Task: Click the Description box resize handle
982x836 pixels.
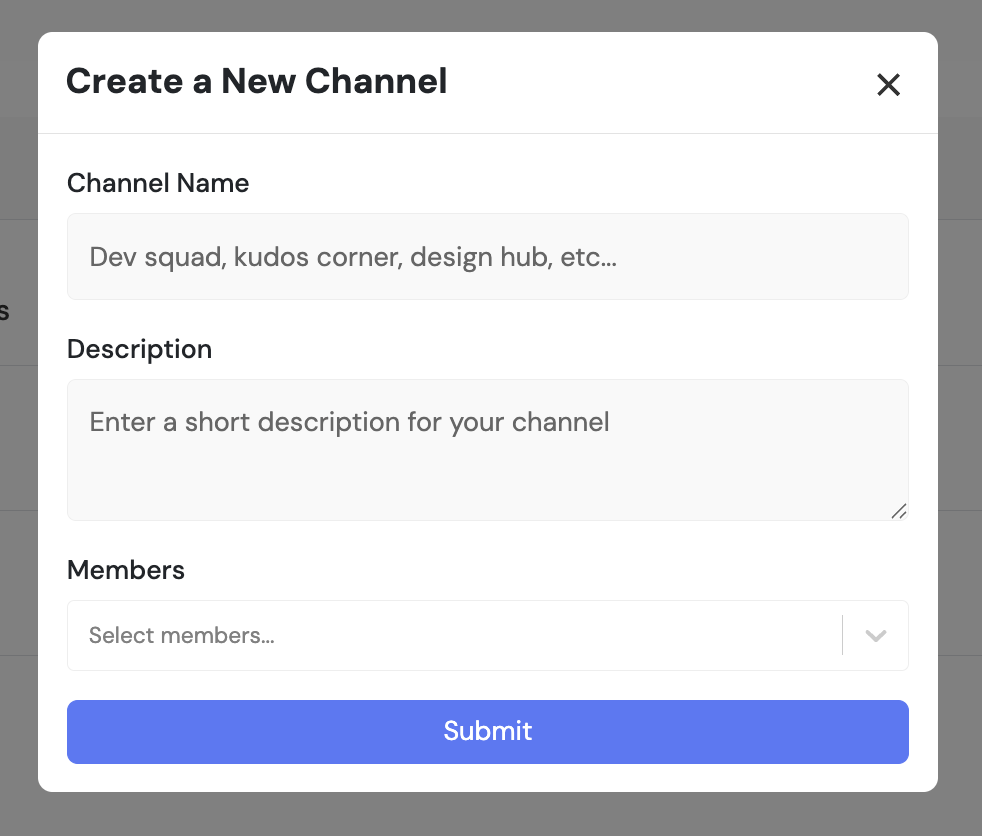Action: point(898,510)
